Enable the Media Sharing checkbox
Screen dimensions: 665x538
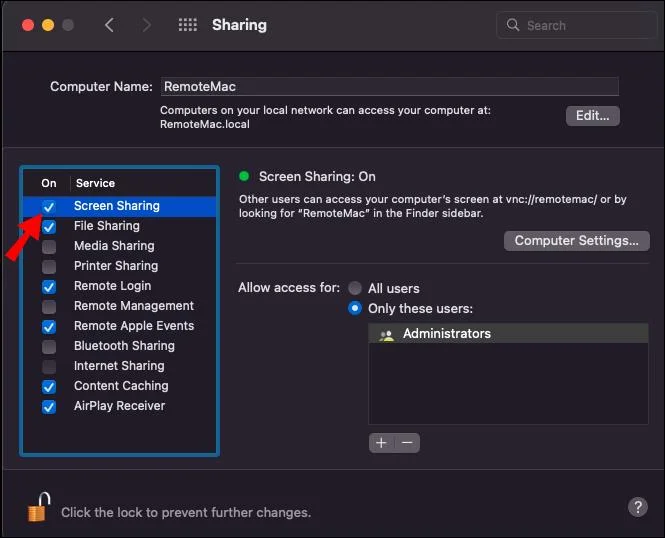pos(49,246)
